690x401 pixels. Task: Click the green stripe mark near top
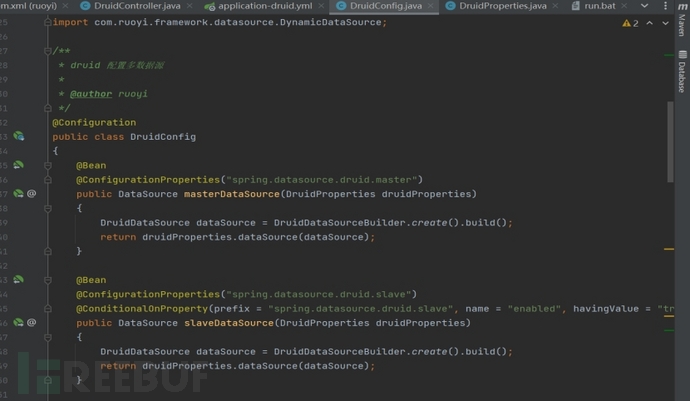669,55
